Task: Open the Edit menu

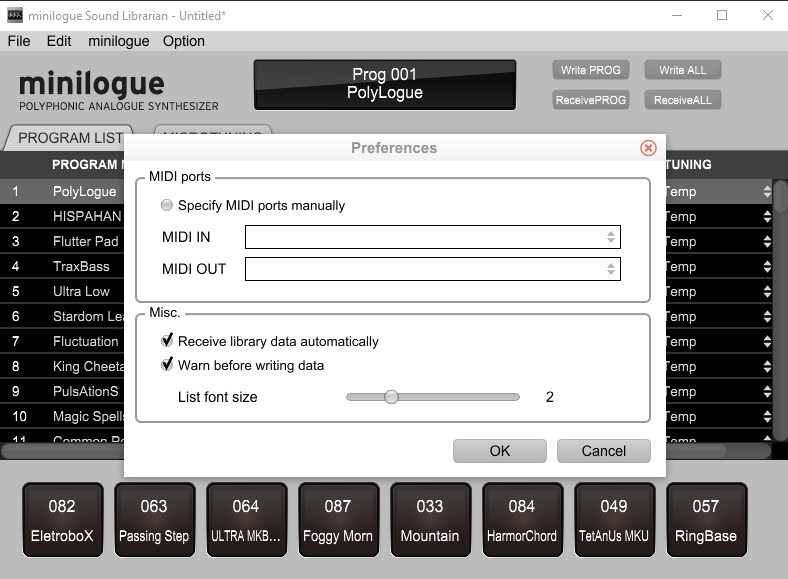Action: 59,41
